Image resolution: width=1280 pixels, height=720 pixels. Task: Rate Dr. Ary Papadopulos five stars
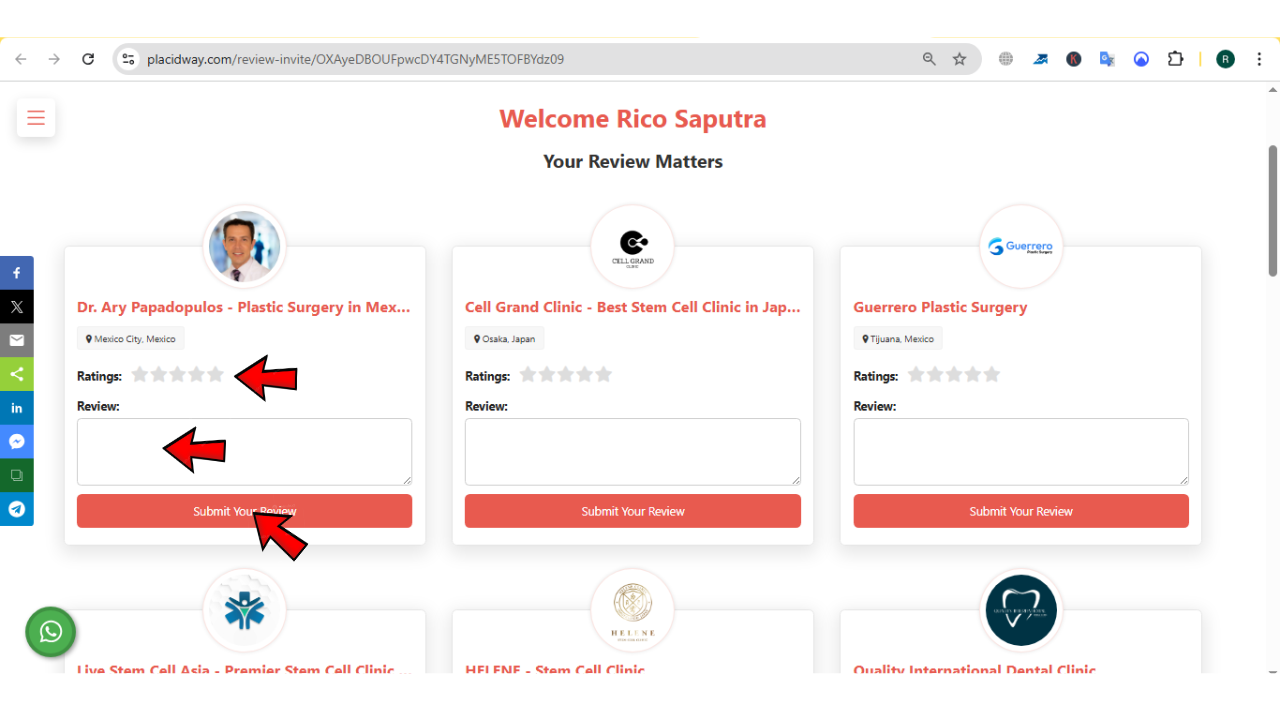pos(215,375)
